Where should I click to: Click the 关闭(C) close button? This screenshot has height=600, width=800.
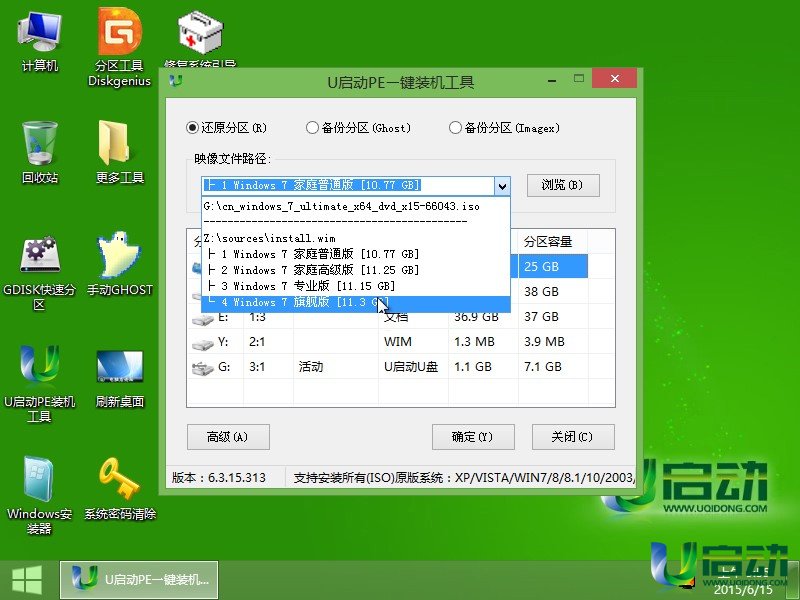click(x=573, y=437)
